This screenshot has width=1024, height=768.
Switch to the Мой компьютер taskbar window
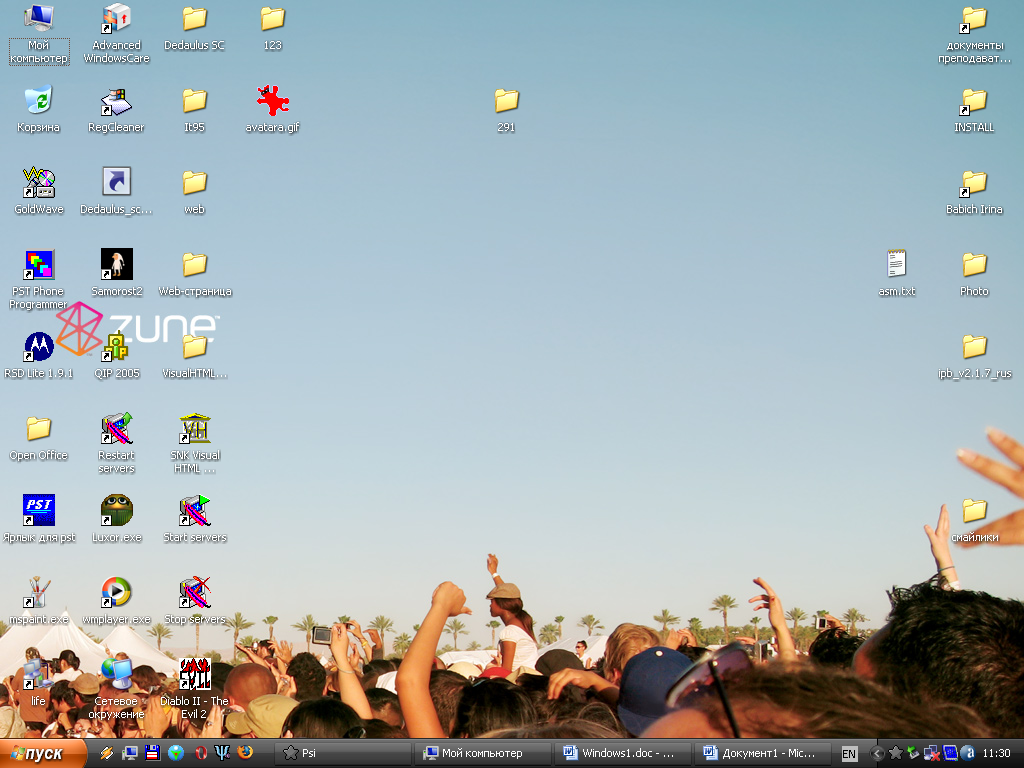pos(483,754)
